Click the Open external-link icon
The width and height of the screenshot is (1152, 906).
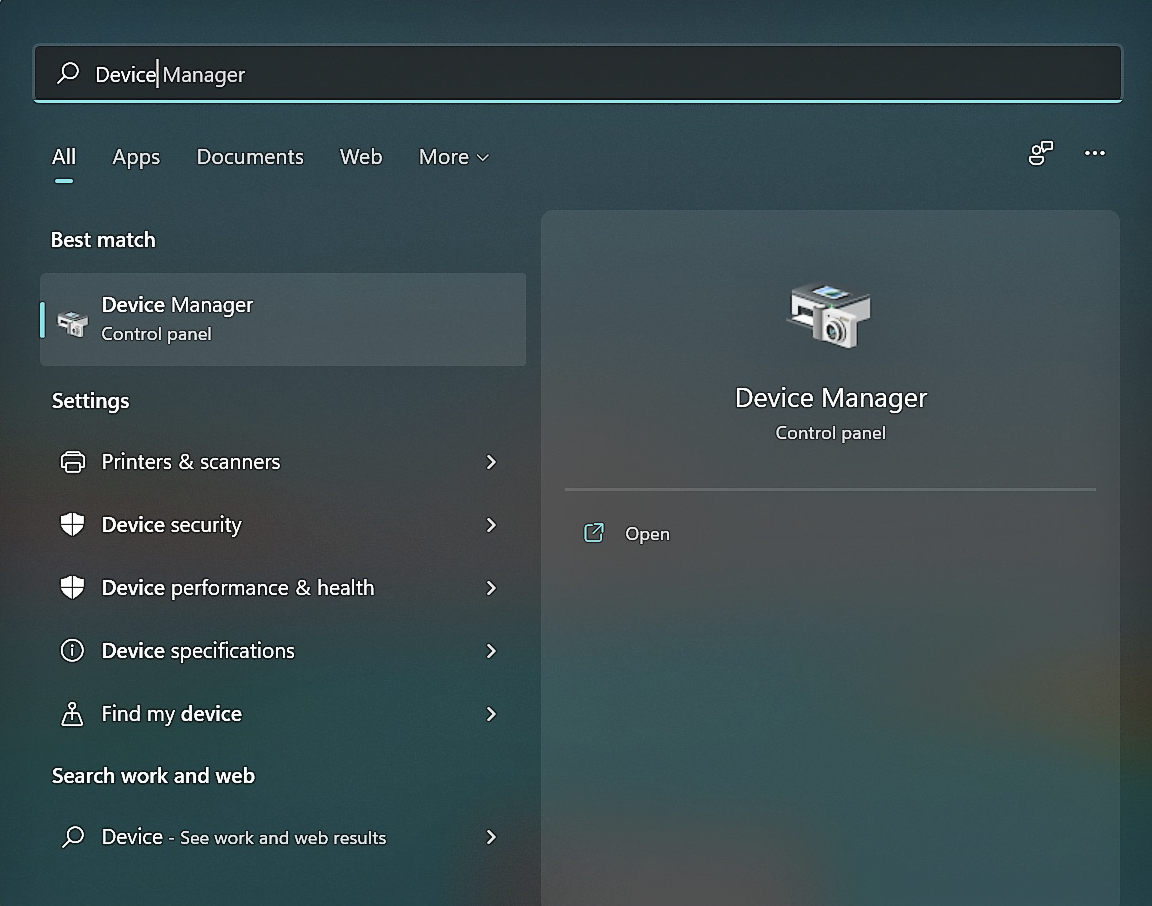[594, 533]
